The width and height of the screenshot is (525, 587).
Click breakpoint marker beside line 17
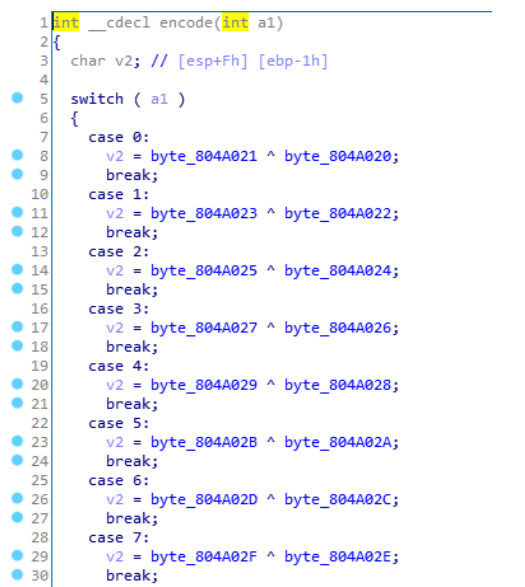17,326
